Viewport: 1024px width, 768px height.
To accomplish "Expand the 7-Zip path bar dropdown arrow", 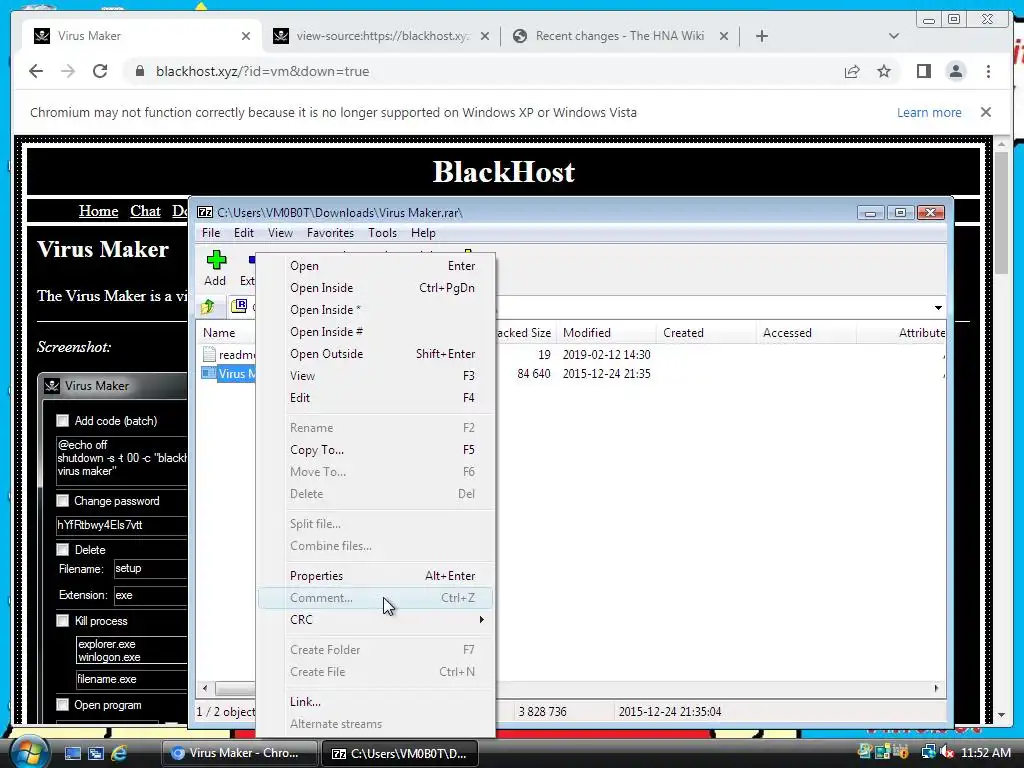I will [x=938, y=308].
